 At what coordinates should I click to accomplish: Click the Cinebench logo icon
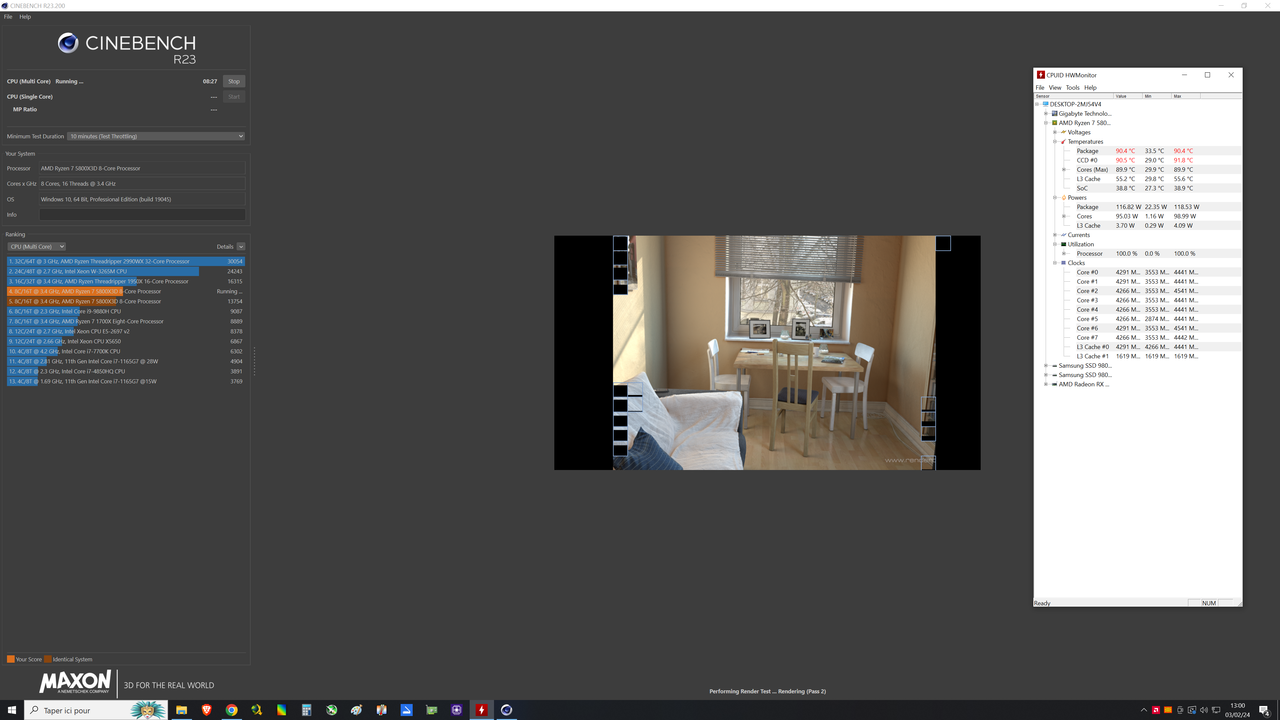[68, 43]
